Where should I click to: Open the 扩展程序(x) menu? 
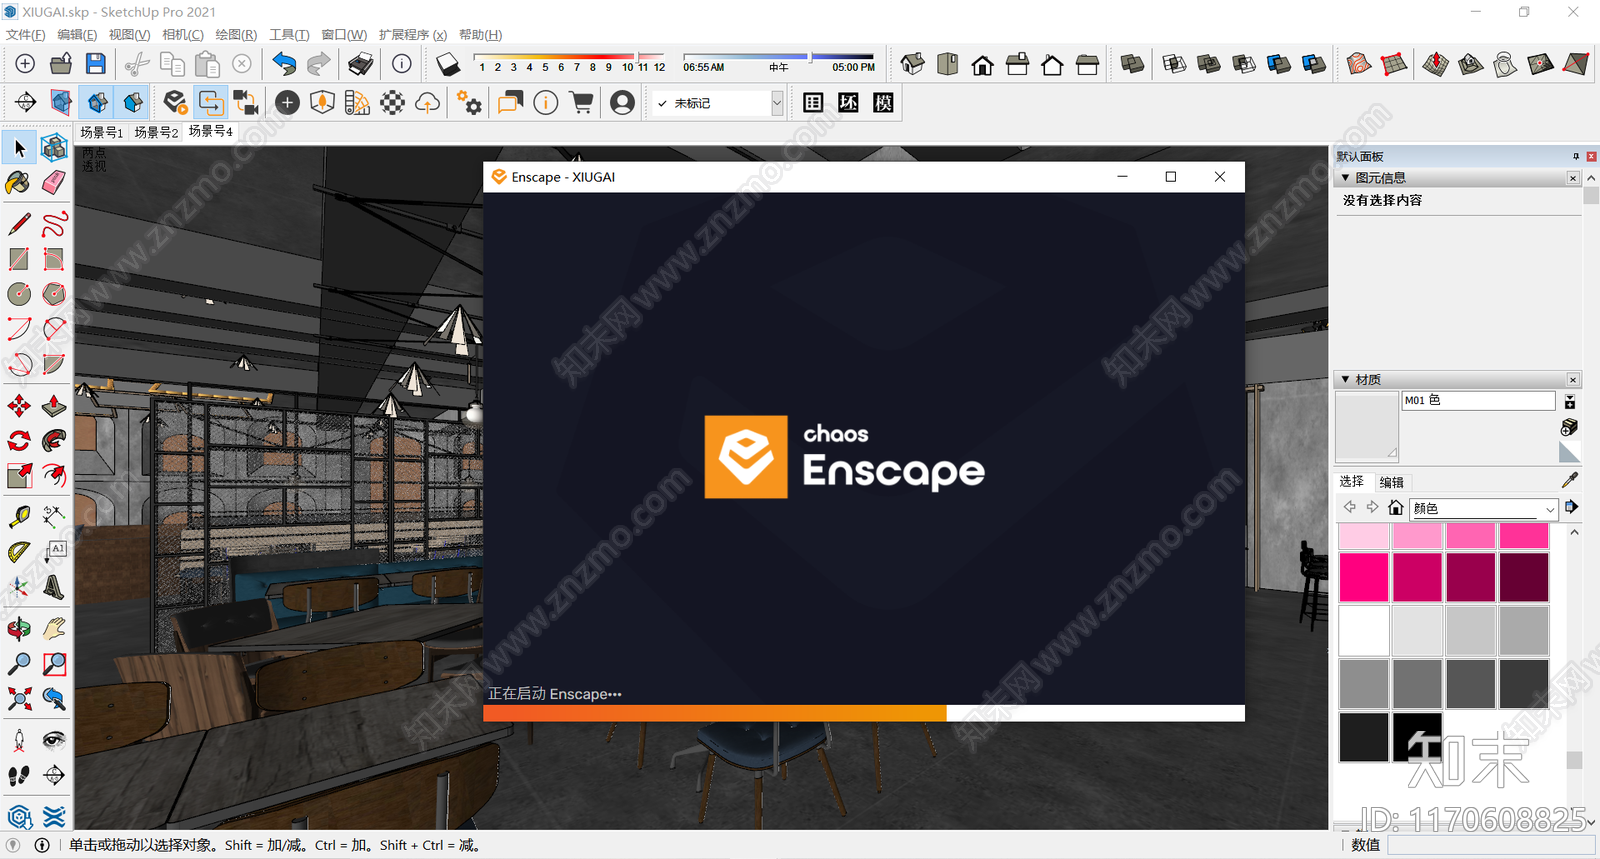413,34
